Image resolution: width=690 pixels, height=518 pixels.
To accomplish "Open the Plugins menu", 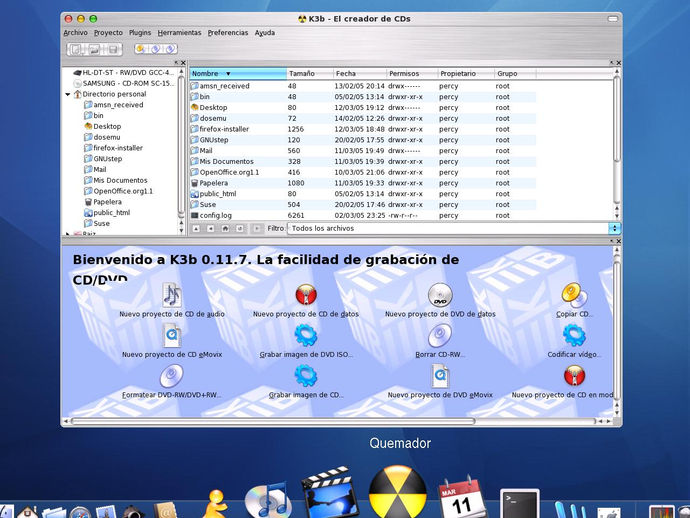I will tap(140, 33).
